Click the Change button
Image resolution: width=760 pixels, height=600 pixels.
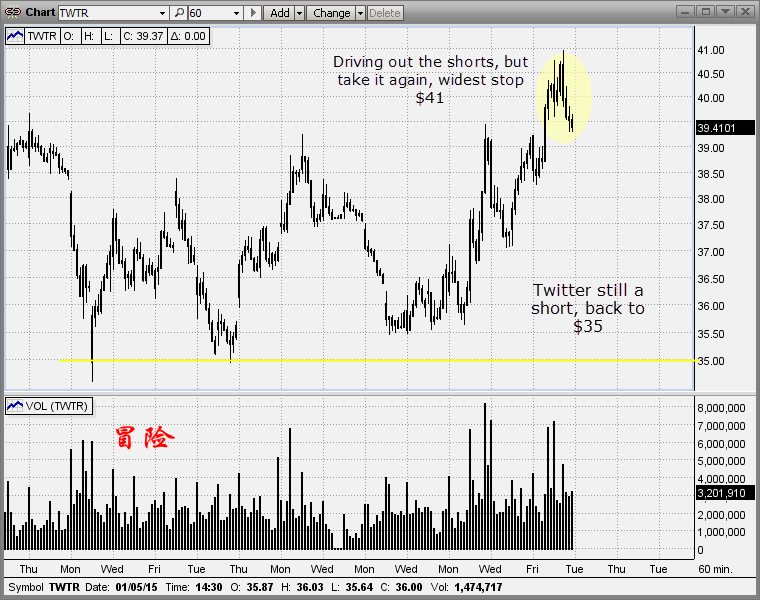click(332, 13)
